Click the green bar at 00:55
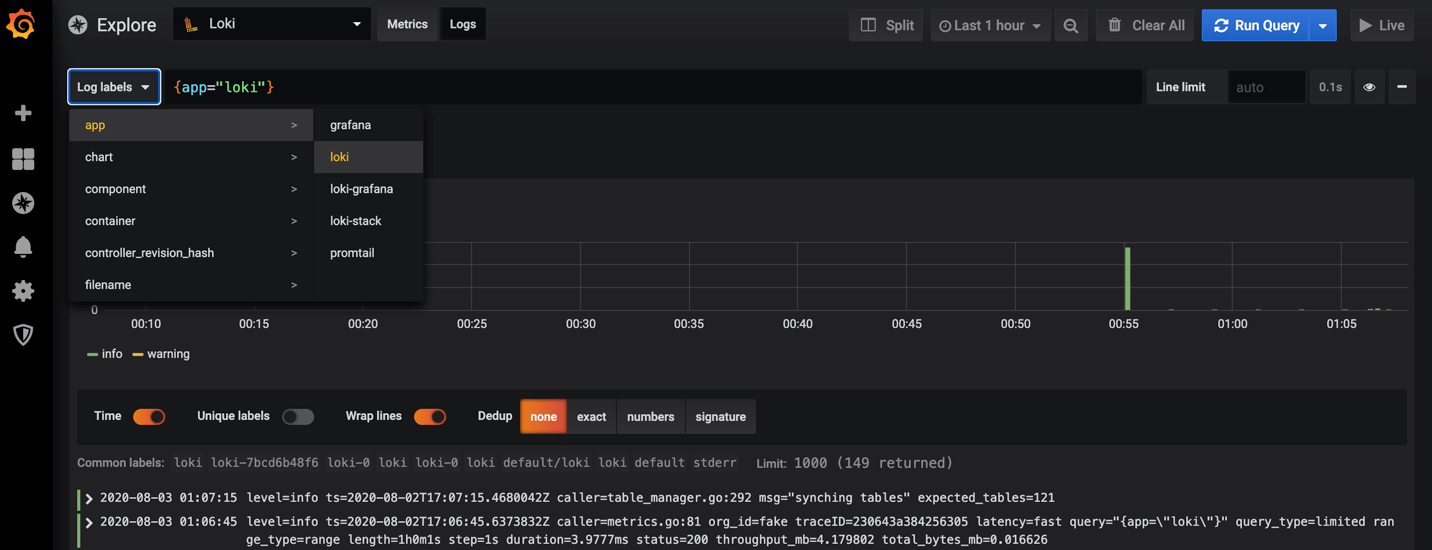The height and width of the screenshot is (550, 1432). 1128,279
